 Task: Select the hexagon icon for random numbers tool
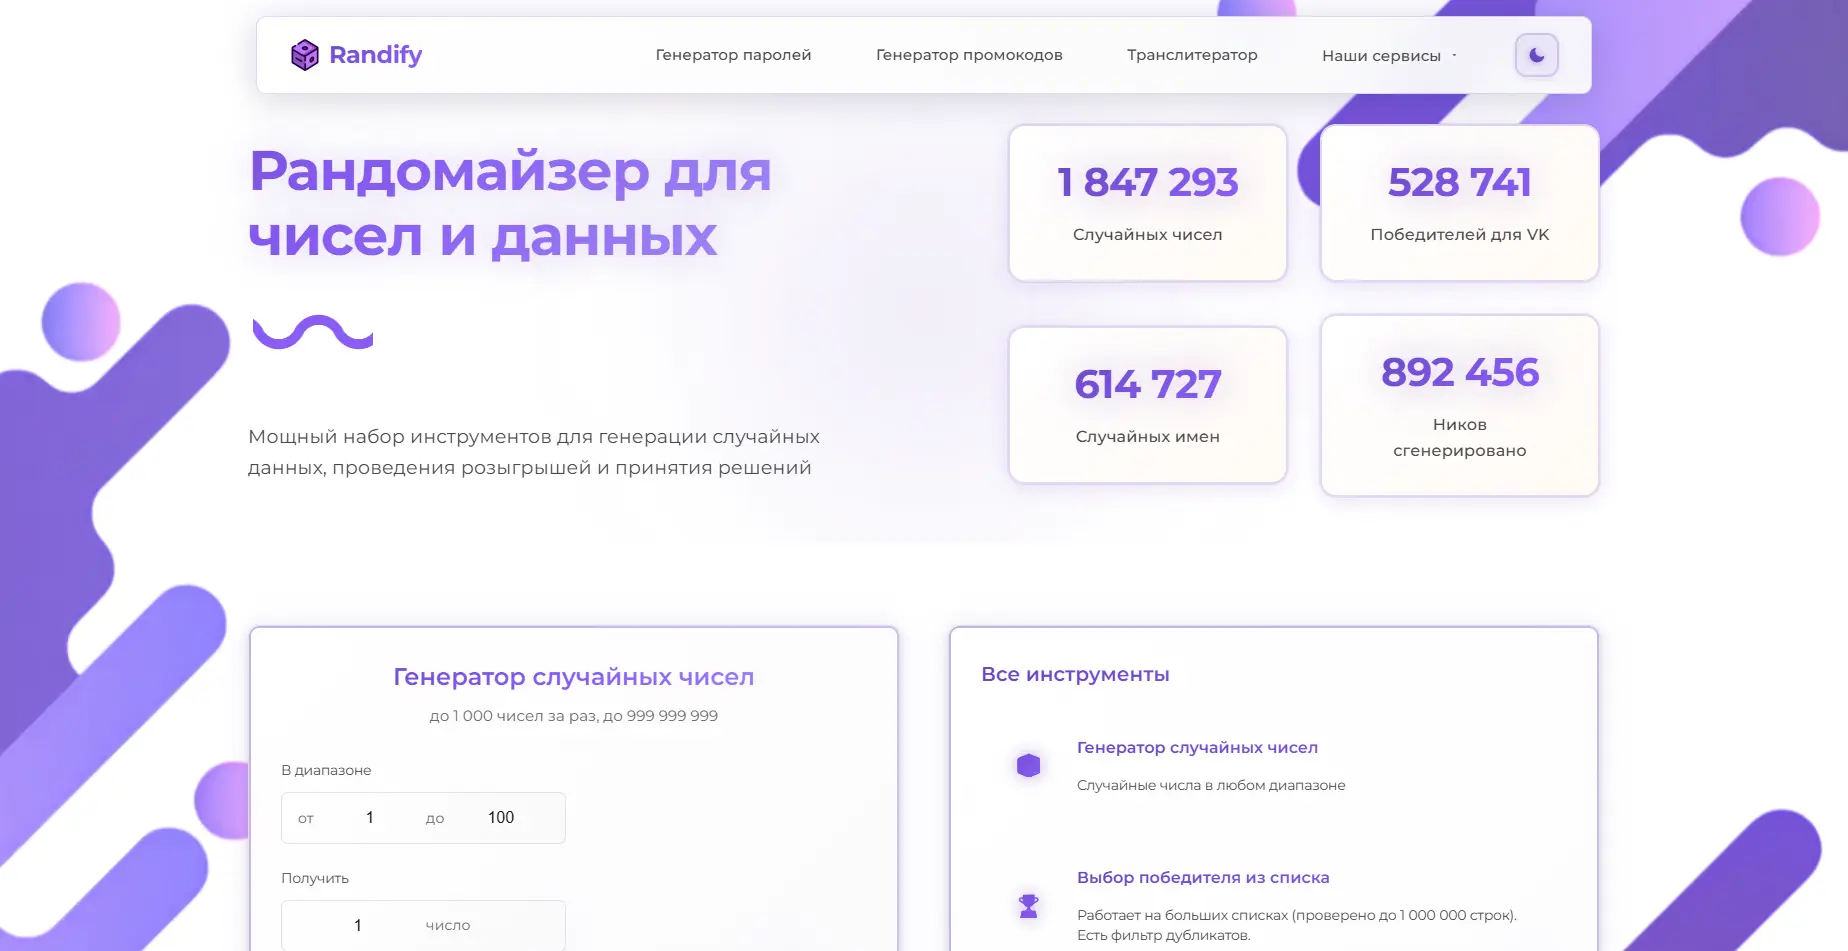click(x=1027, y=764)
